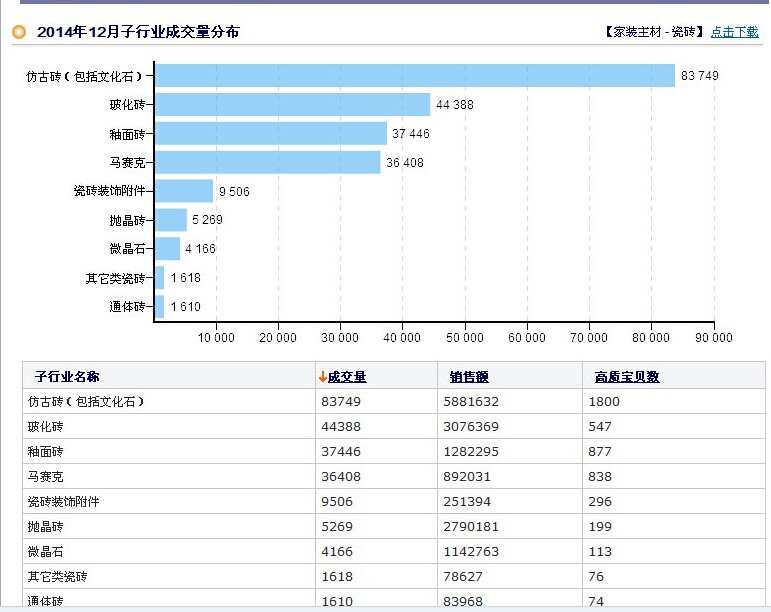771x612 pixels.
Task: Click the 微晶石 chart bar
Action: click(167, 249)
